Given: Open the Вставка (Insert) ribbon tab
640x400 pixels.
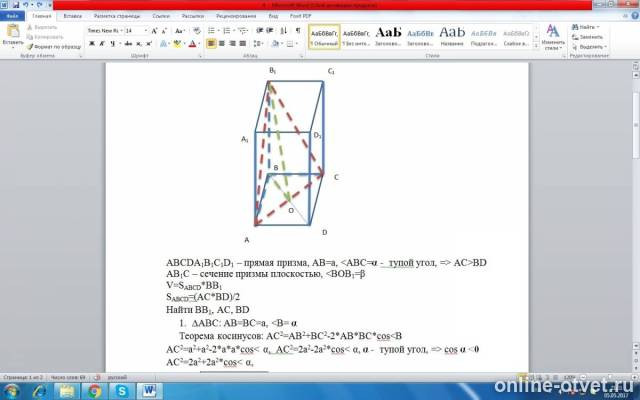Looking at the screenshot, I should [x=73, y=16].
